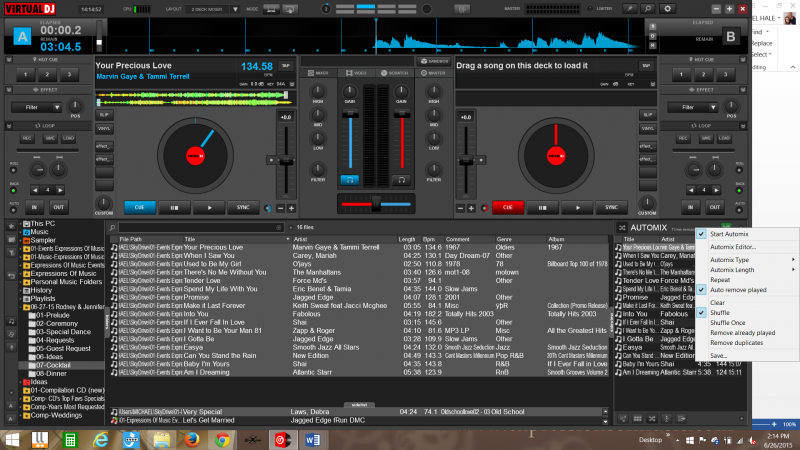Click the browser search field
Viewport: 800px width, 450px height.
[x=201, y=228]
